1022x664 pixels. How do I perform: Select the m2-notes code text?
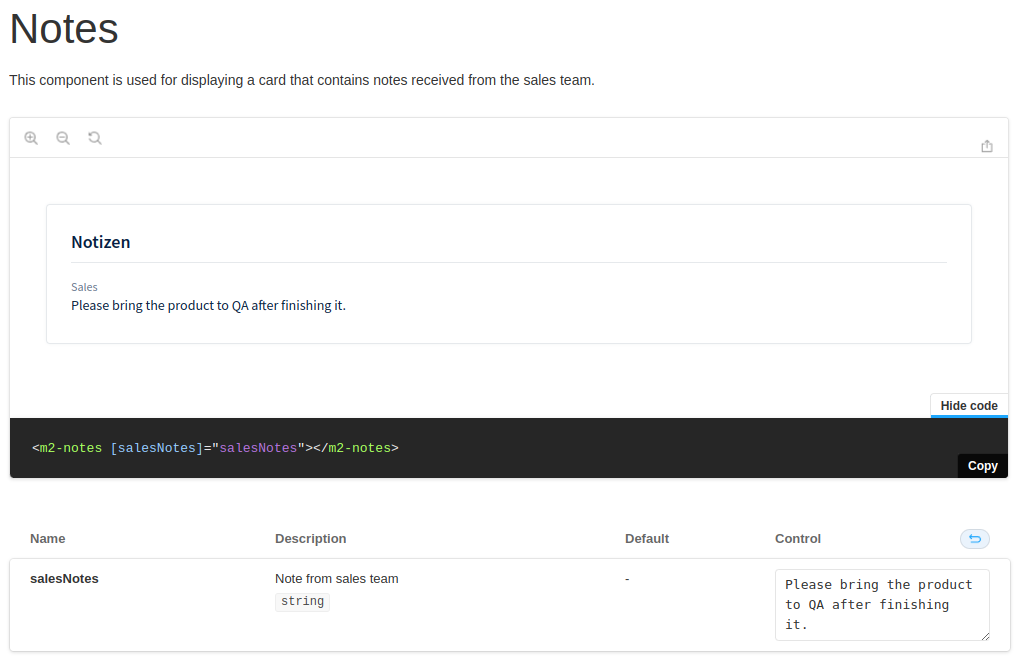(215, 447)
